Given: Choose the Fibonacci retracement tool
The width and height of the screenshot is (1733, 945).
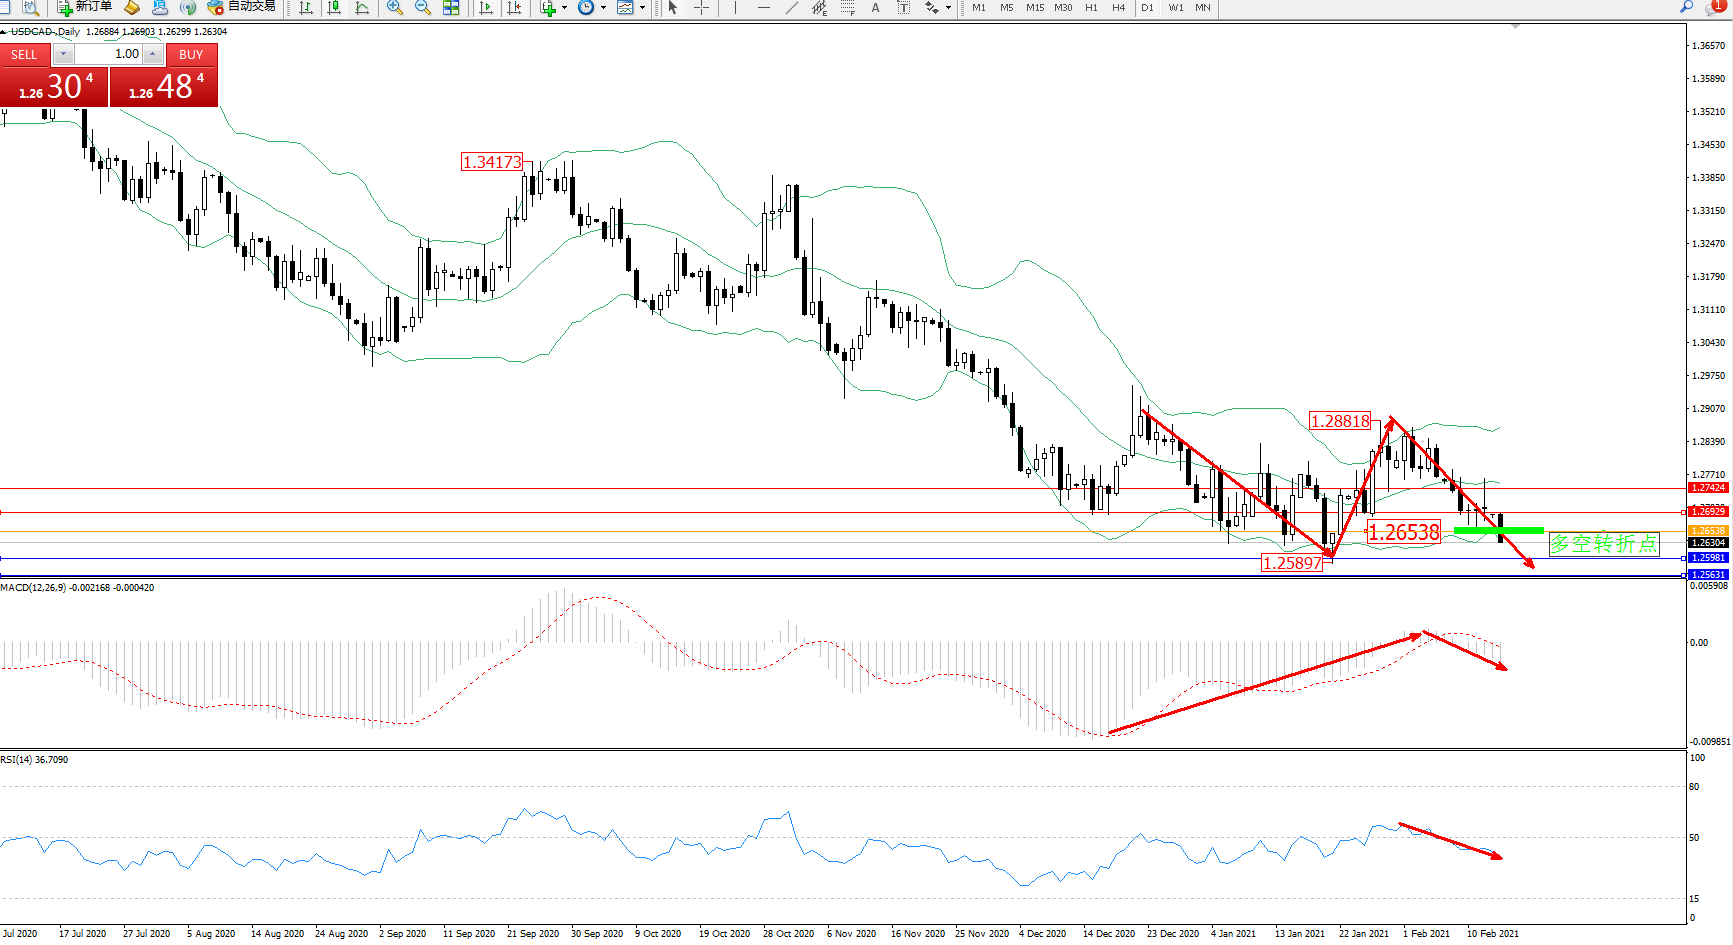Looking at the screenshot, I should click(848, 8).
